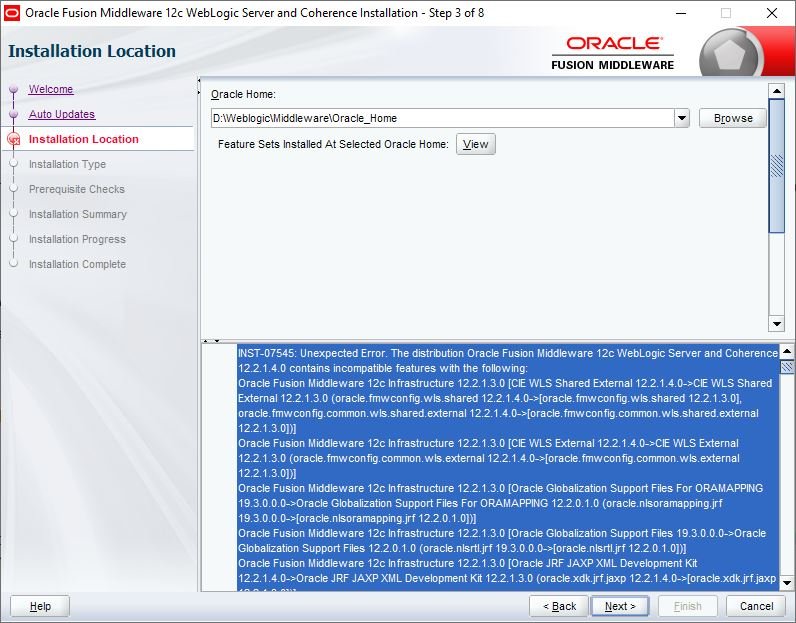The image size is (796, 623).
Task: Click the Installation Progress step bullet
Action: click(14, 239)
